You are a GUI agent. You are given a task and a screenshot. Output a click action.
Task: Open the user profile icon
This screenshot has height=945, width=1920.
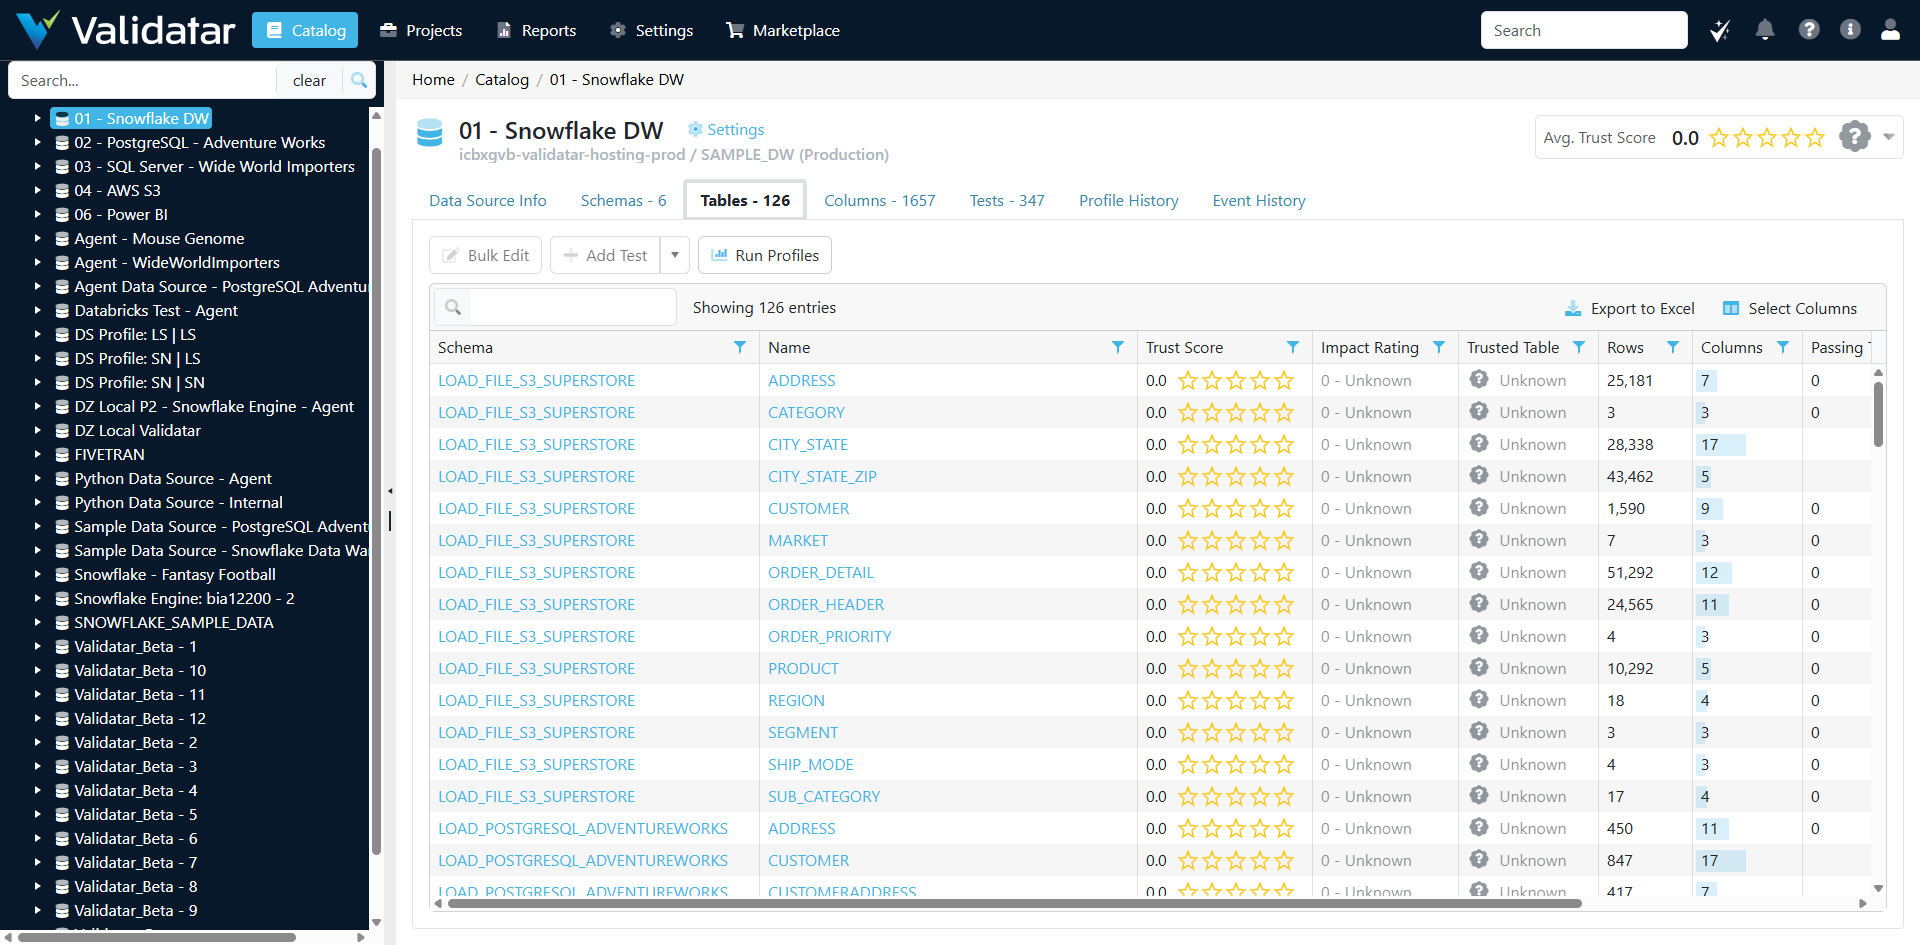(1890, 30)
